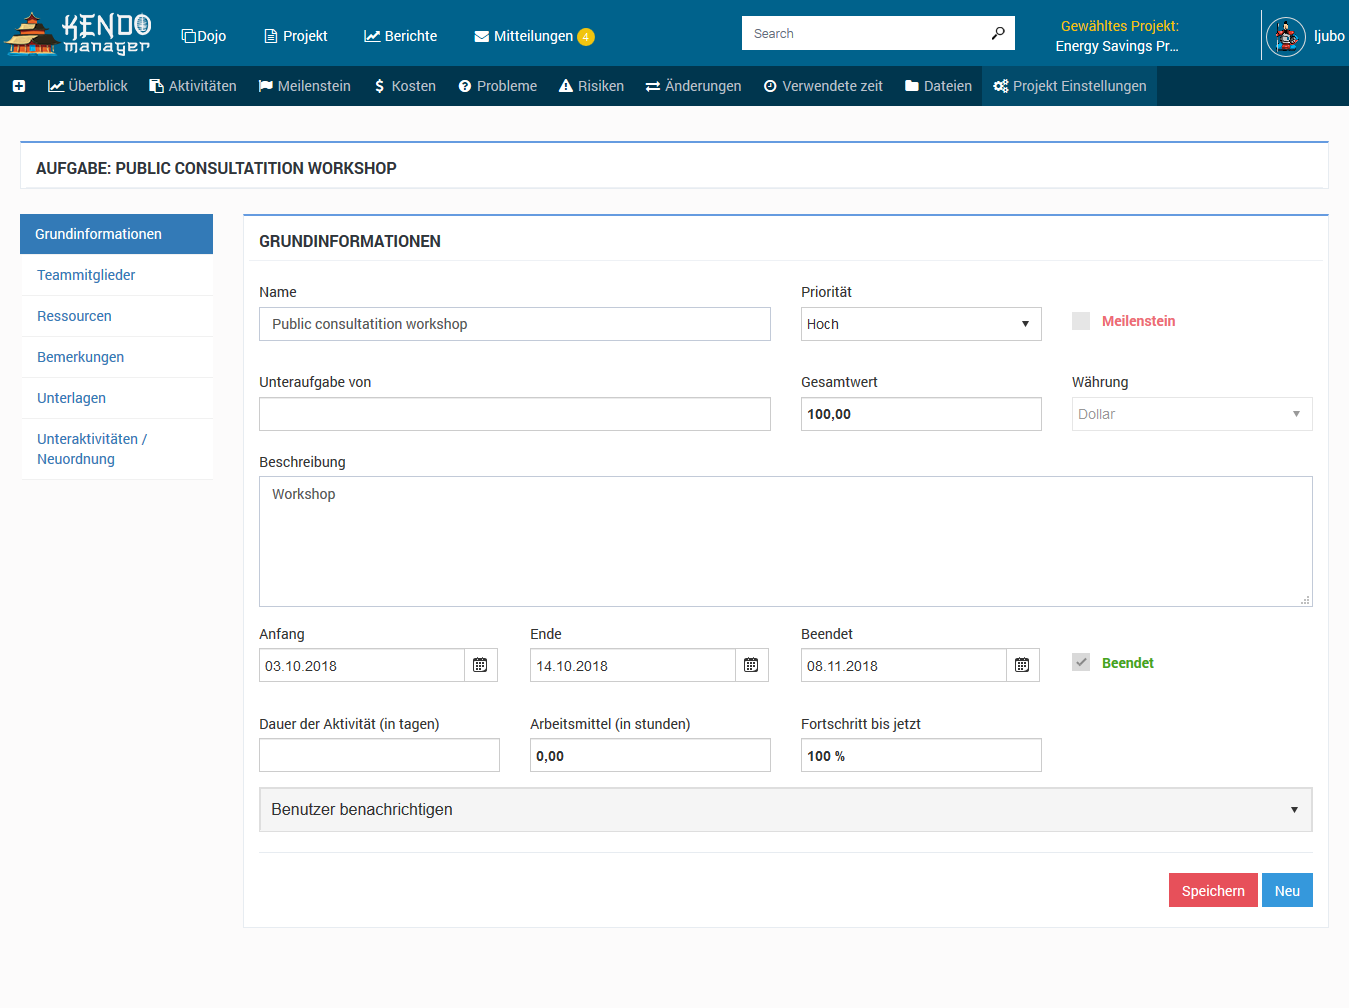
Task: Open the Änderungen section
Action: (693, 86)
